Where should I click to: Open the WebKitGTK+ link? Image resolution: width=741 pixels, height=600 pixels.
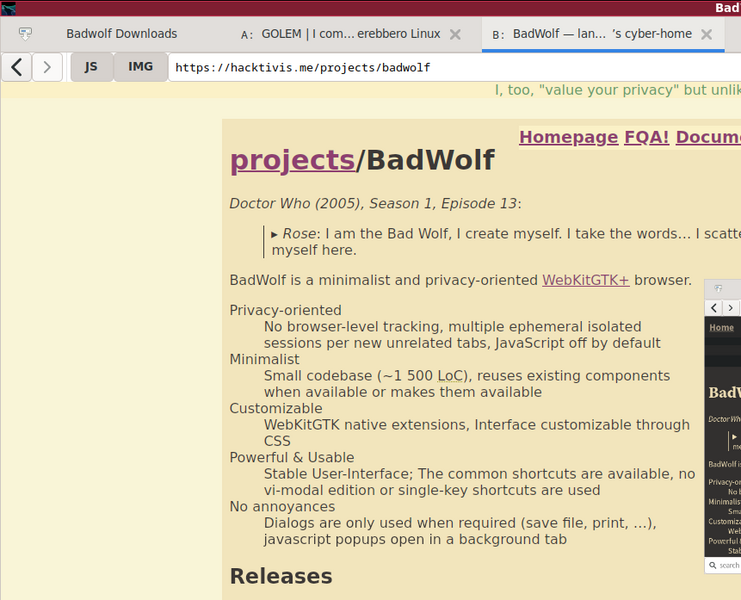pyautogui.click(x=586, y=280)
